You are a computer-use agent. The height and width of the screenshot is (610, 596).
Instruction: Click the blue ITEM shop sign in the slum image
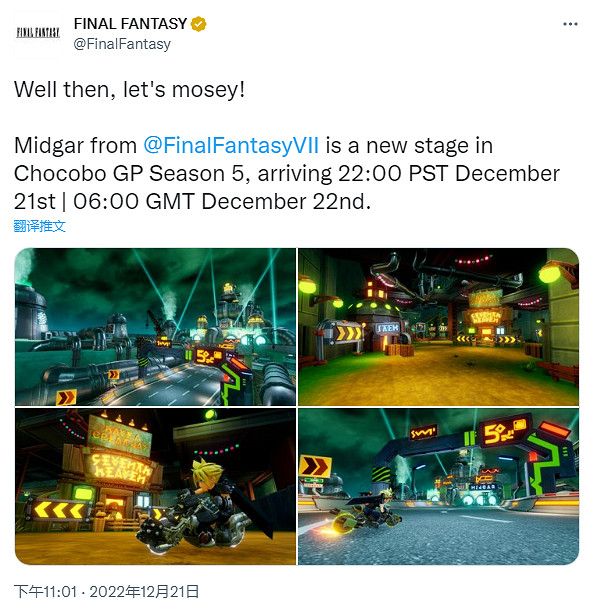click(x=388, y=328)
